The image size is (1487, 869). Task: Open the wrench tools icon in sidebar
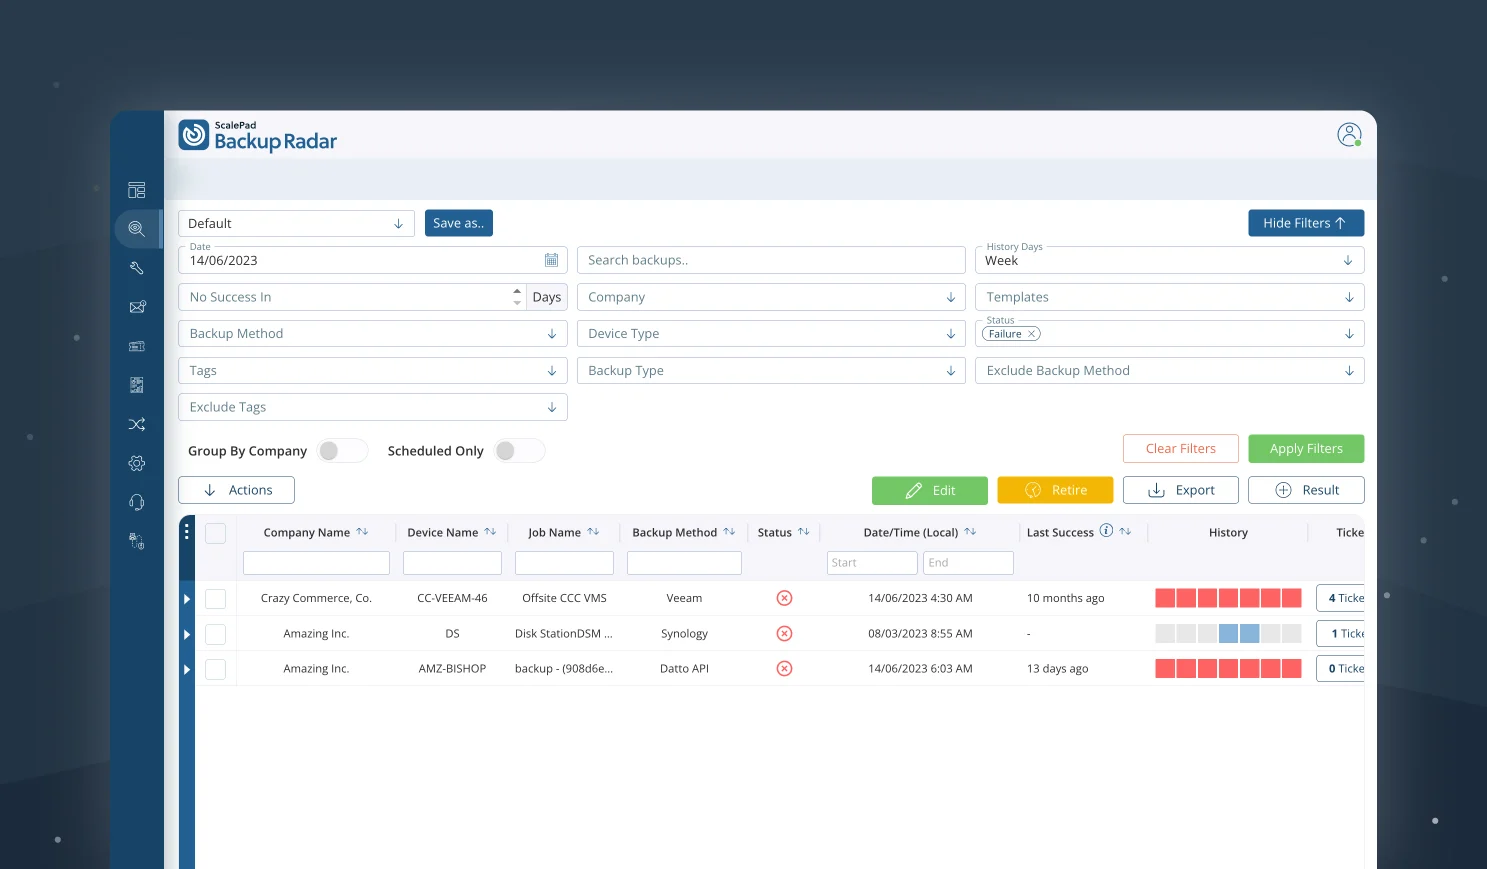point(137,267)
